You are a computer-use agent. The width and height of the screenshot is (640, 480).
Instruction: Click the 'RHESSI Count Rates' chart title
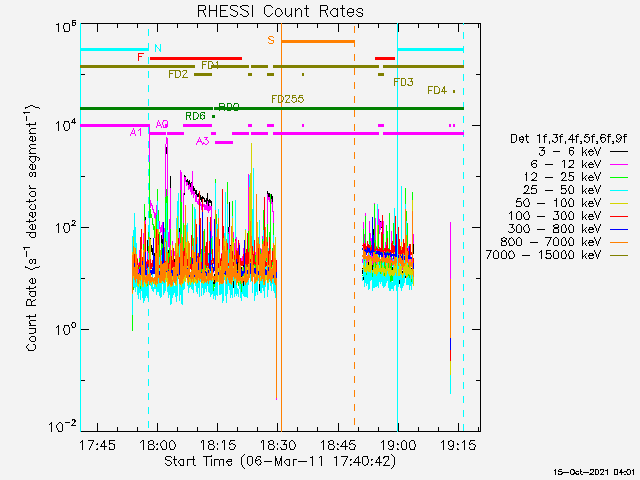pyautogui.click(x=280, y=11)
